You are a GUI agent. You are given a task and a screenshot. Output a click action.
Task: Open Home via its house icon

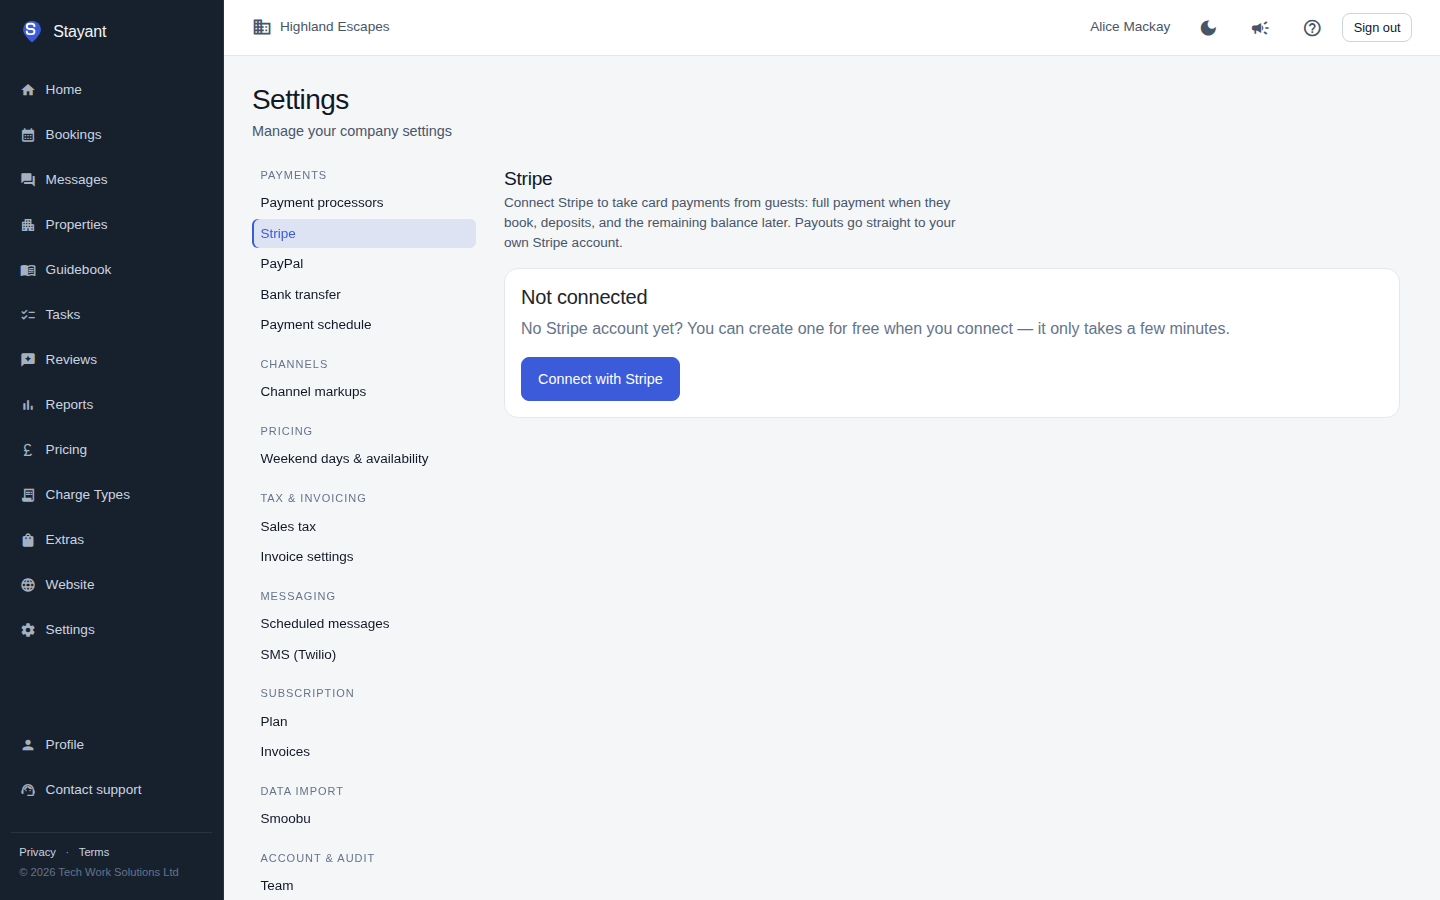point(28,90)
